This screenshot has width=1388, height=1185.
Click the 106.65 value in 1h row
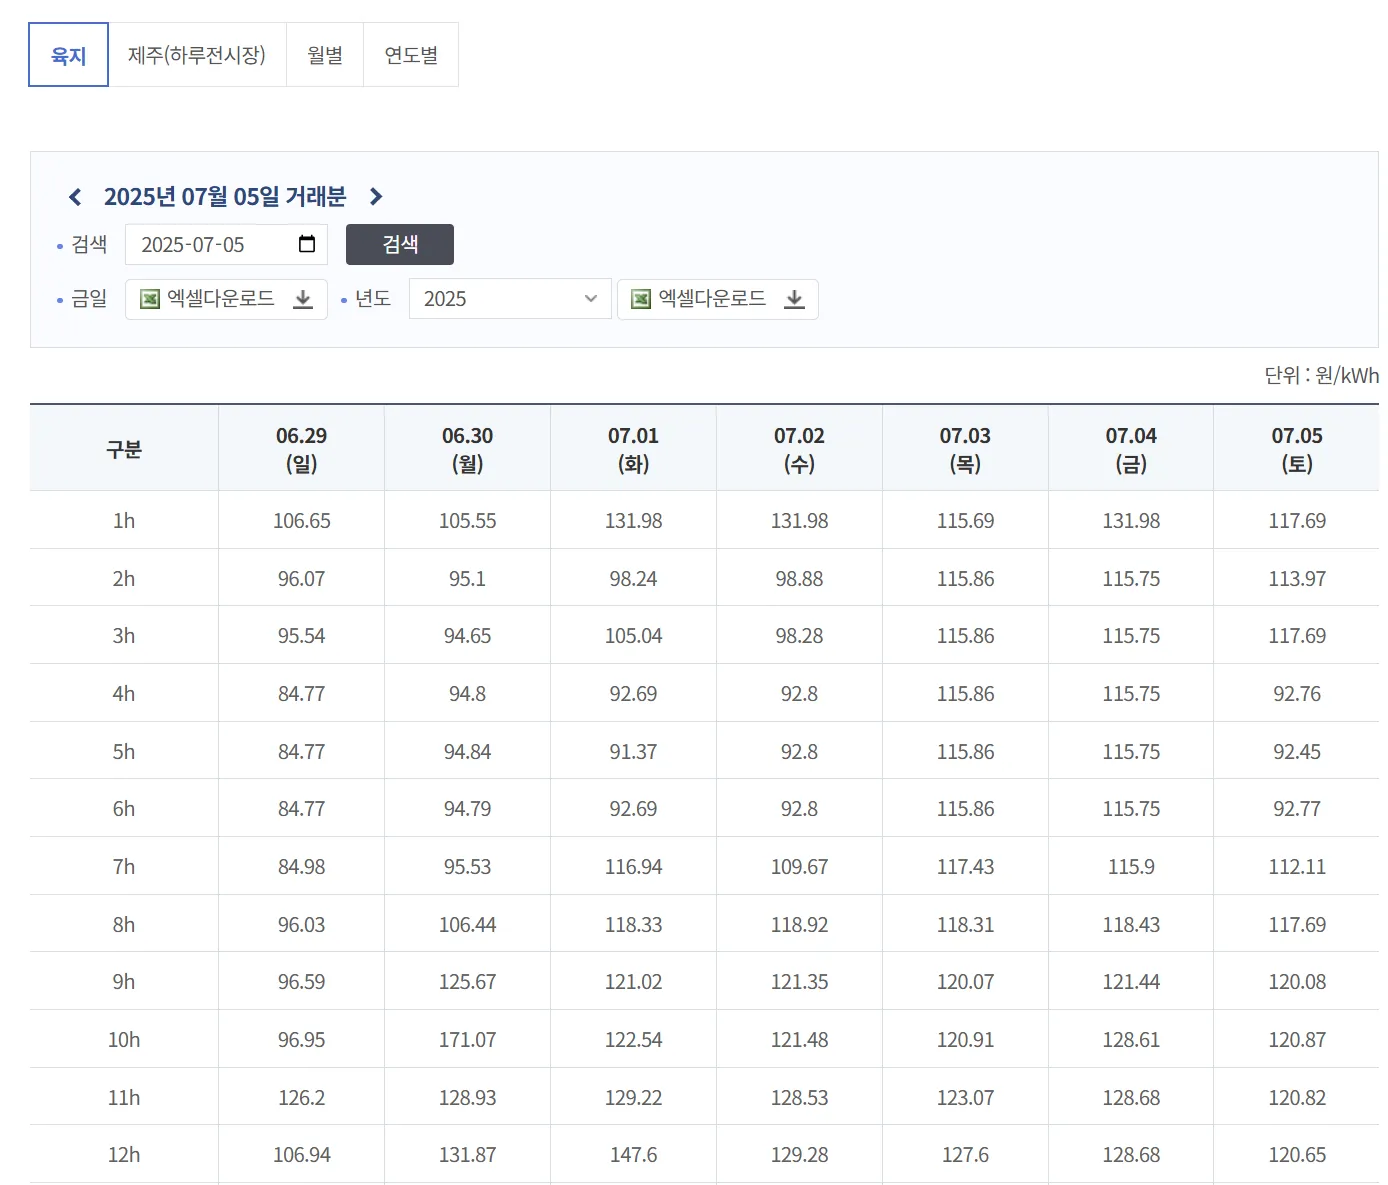tap(301, 521)
